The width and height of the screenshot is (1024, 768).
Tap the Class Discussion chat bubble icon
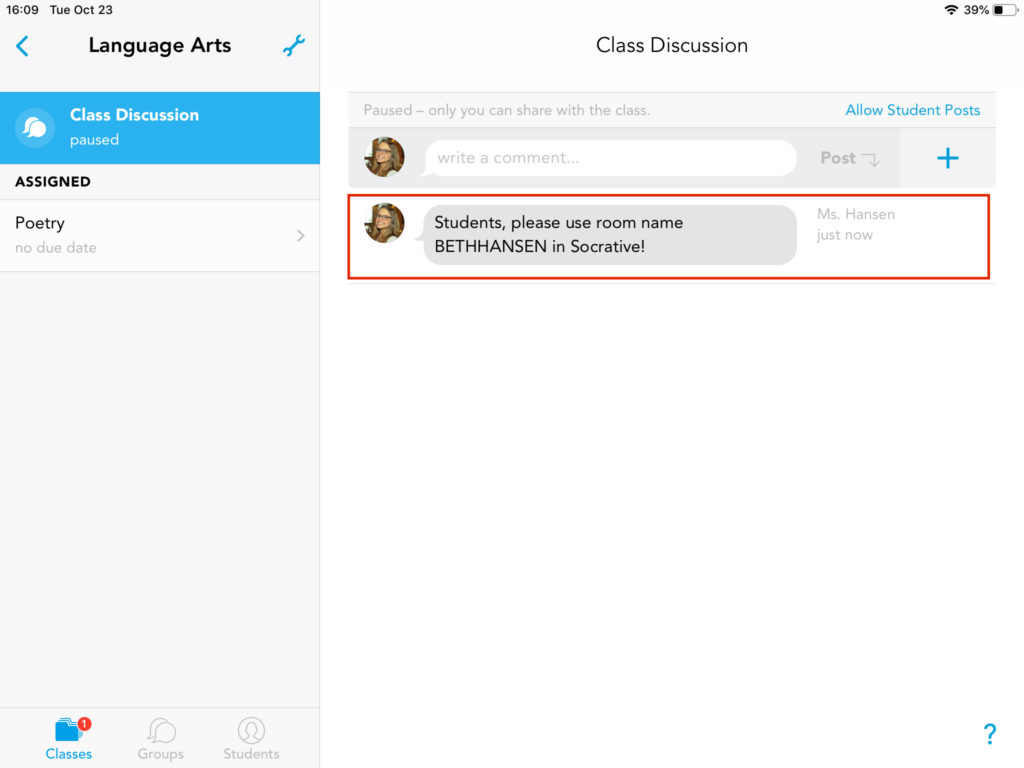(35, 128)
